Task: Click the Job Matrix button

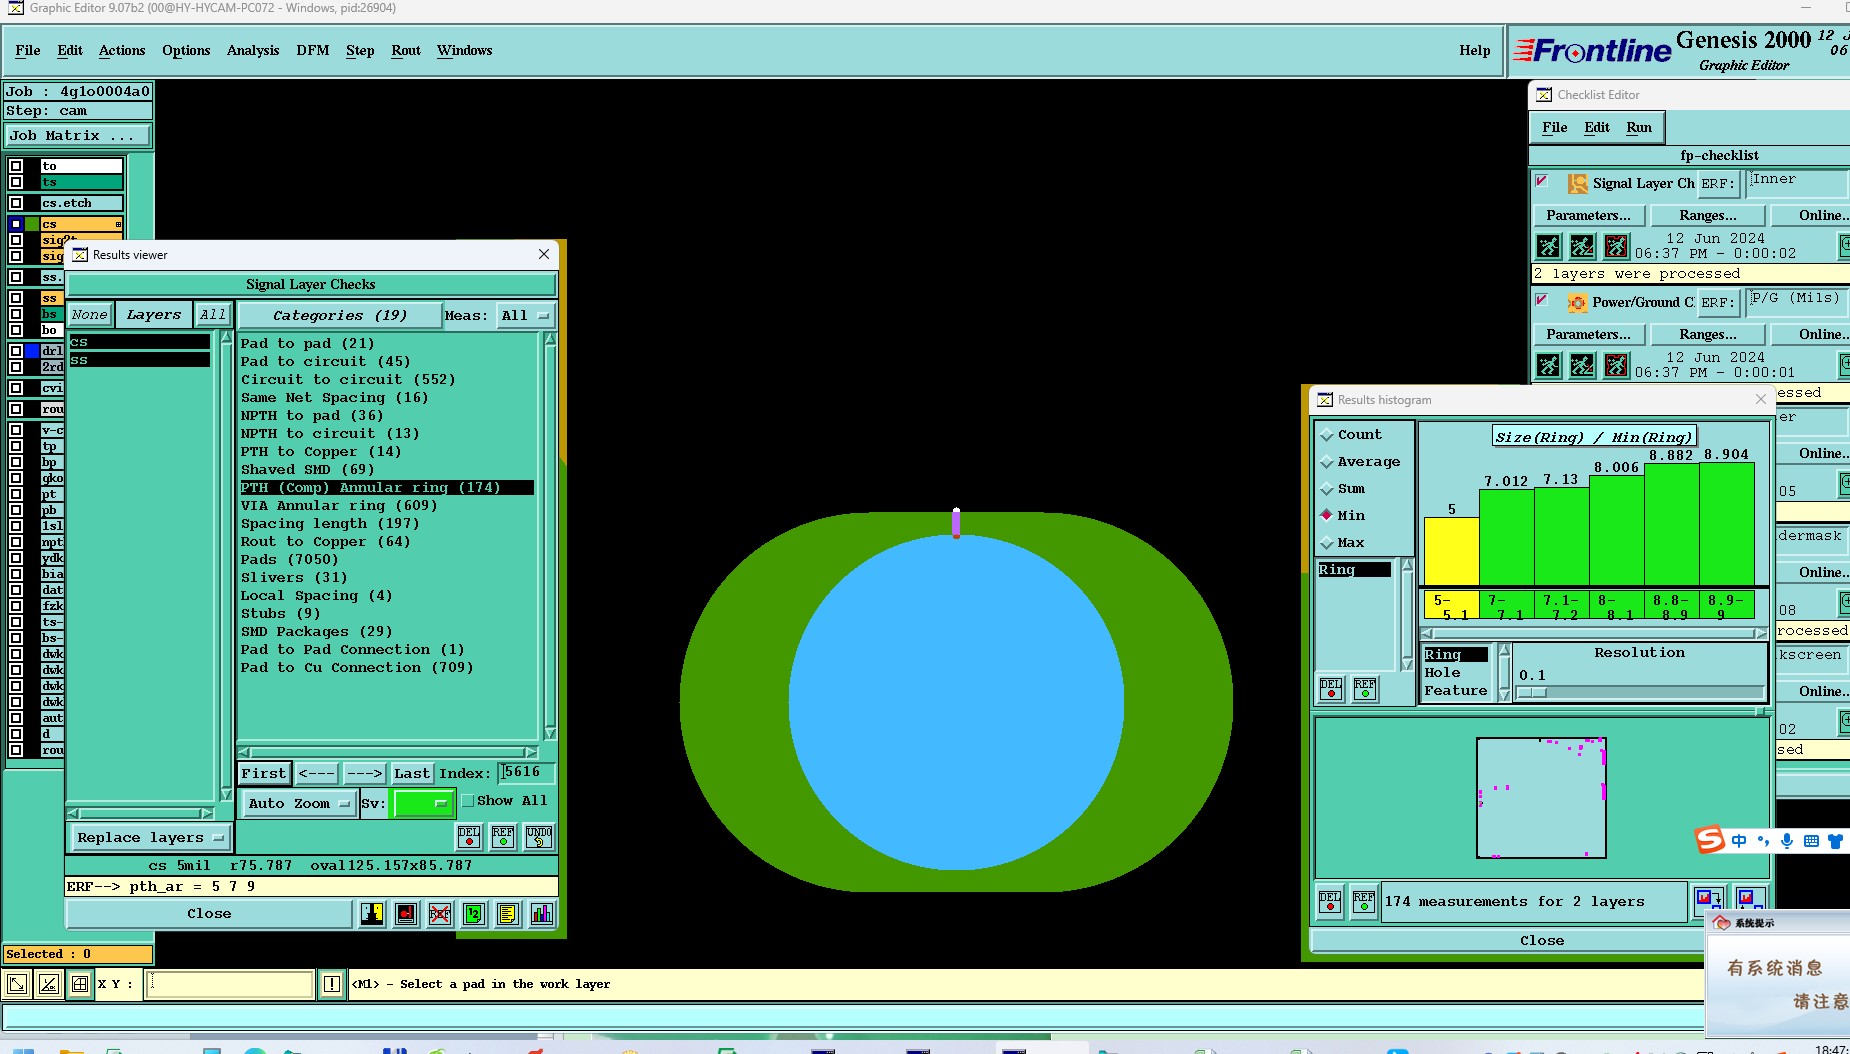Action: tap(78, 136)
